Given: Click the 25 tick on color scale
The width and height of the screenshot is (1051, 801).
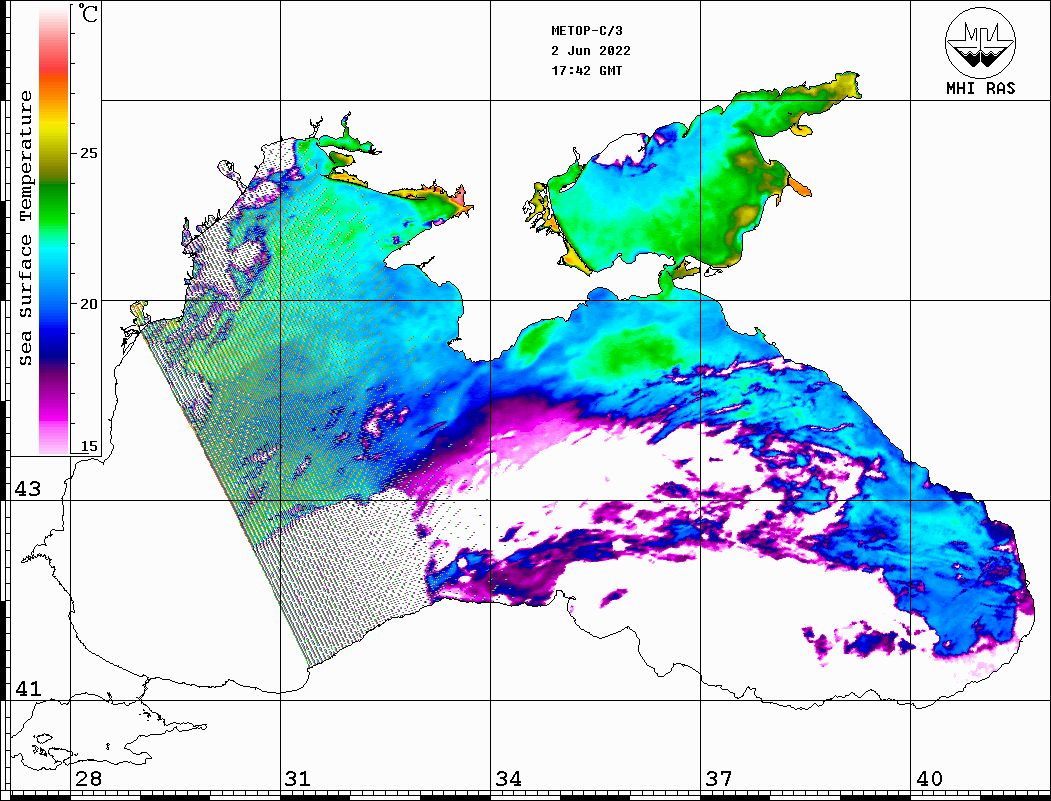Looking at the screenshot, I should click(88, 153).
